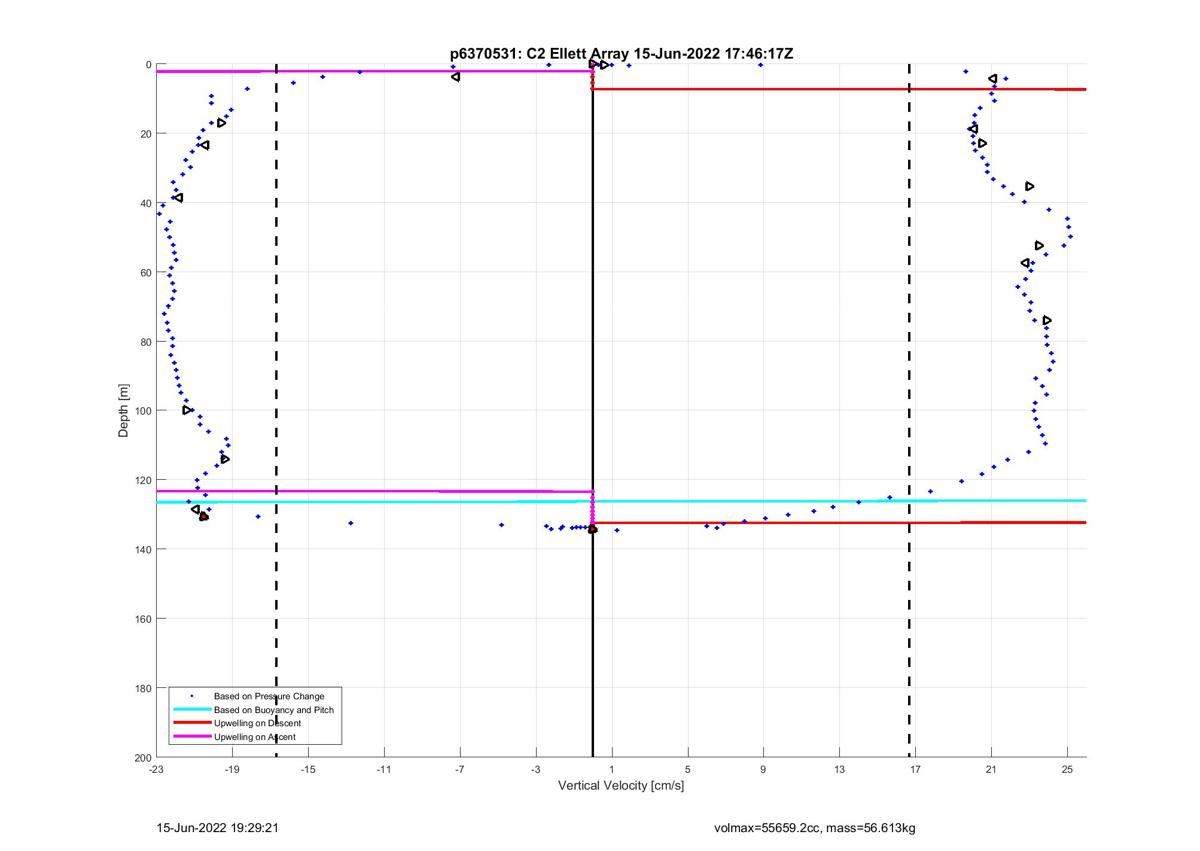Click x-axis tick label -15
Image resolution: width=1200 pixels, height=851 pixels.
tap(308, 769)
